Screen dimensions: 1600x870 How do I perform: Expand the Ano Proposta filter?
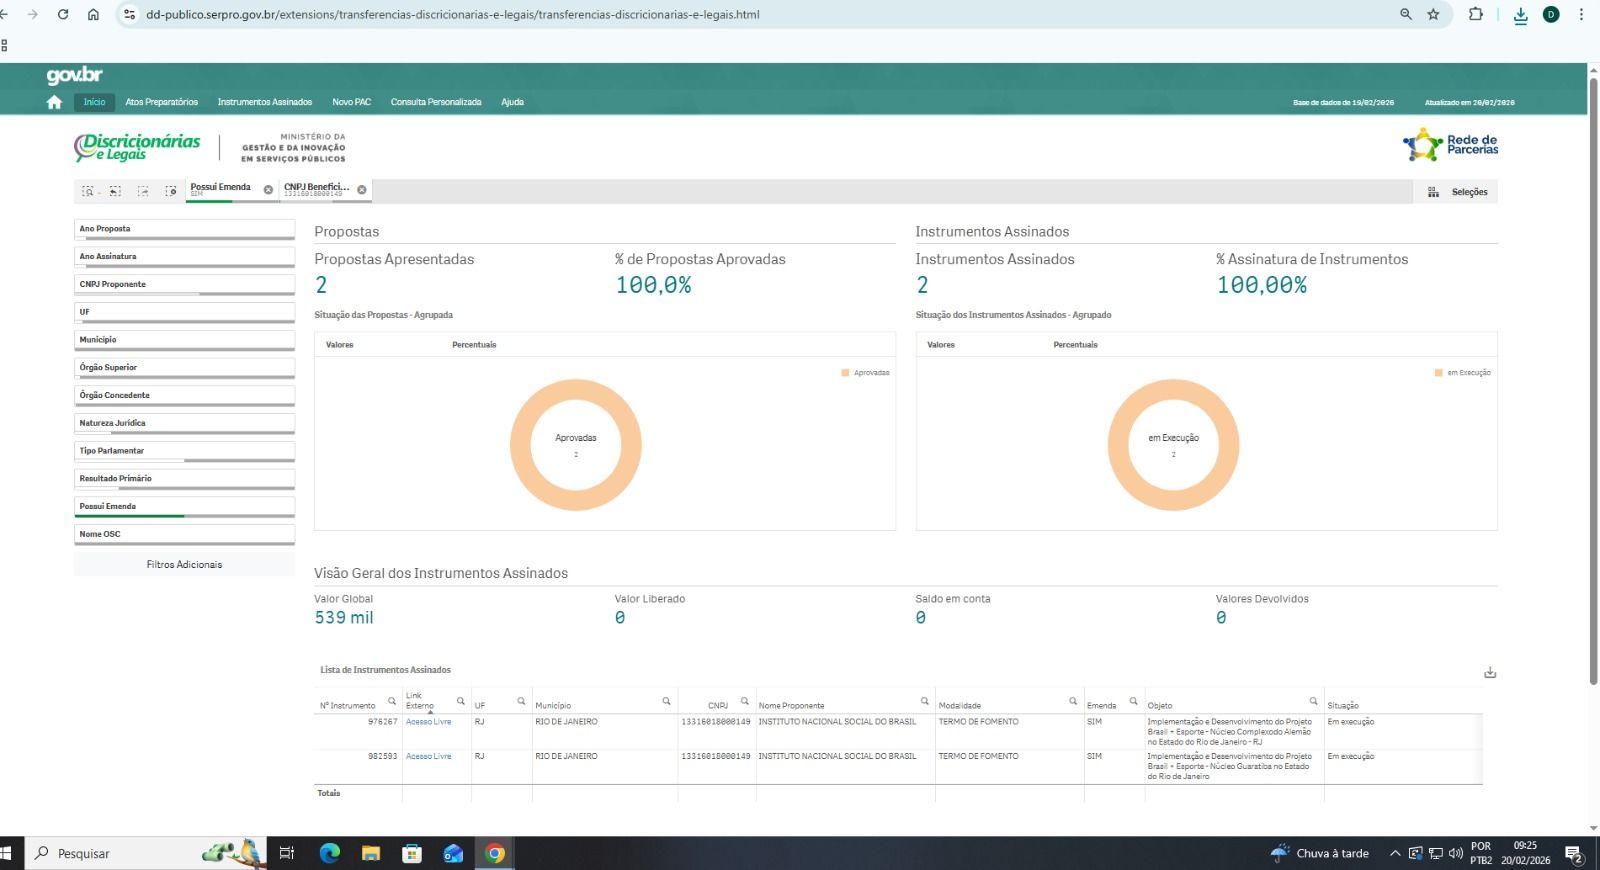[x=184, y=229]
